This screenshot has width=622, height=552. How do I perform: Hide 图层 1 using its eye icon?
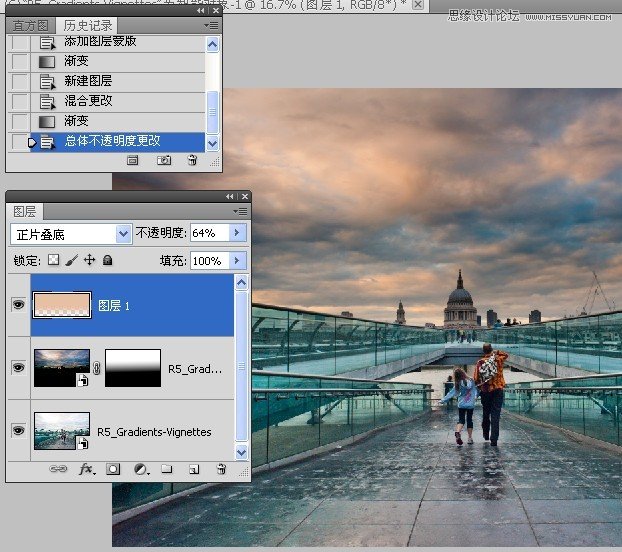coord(18,305)
